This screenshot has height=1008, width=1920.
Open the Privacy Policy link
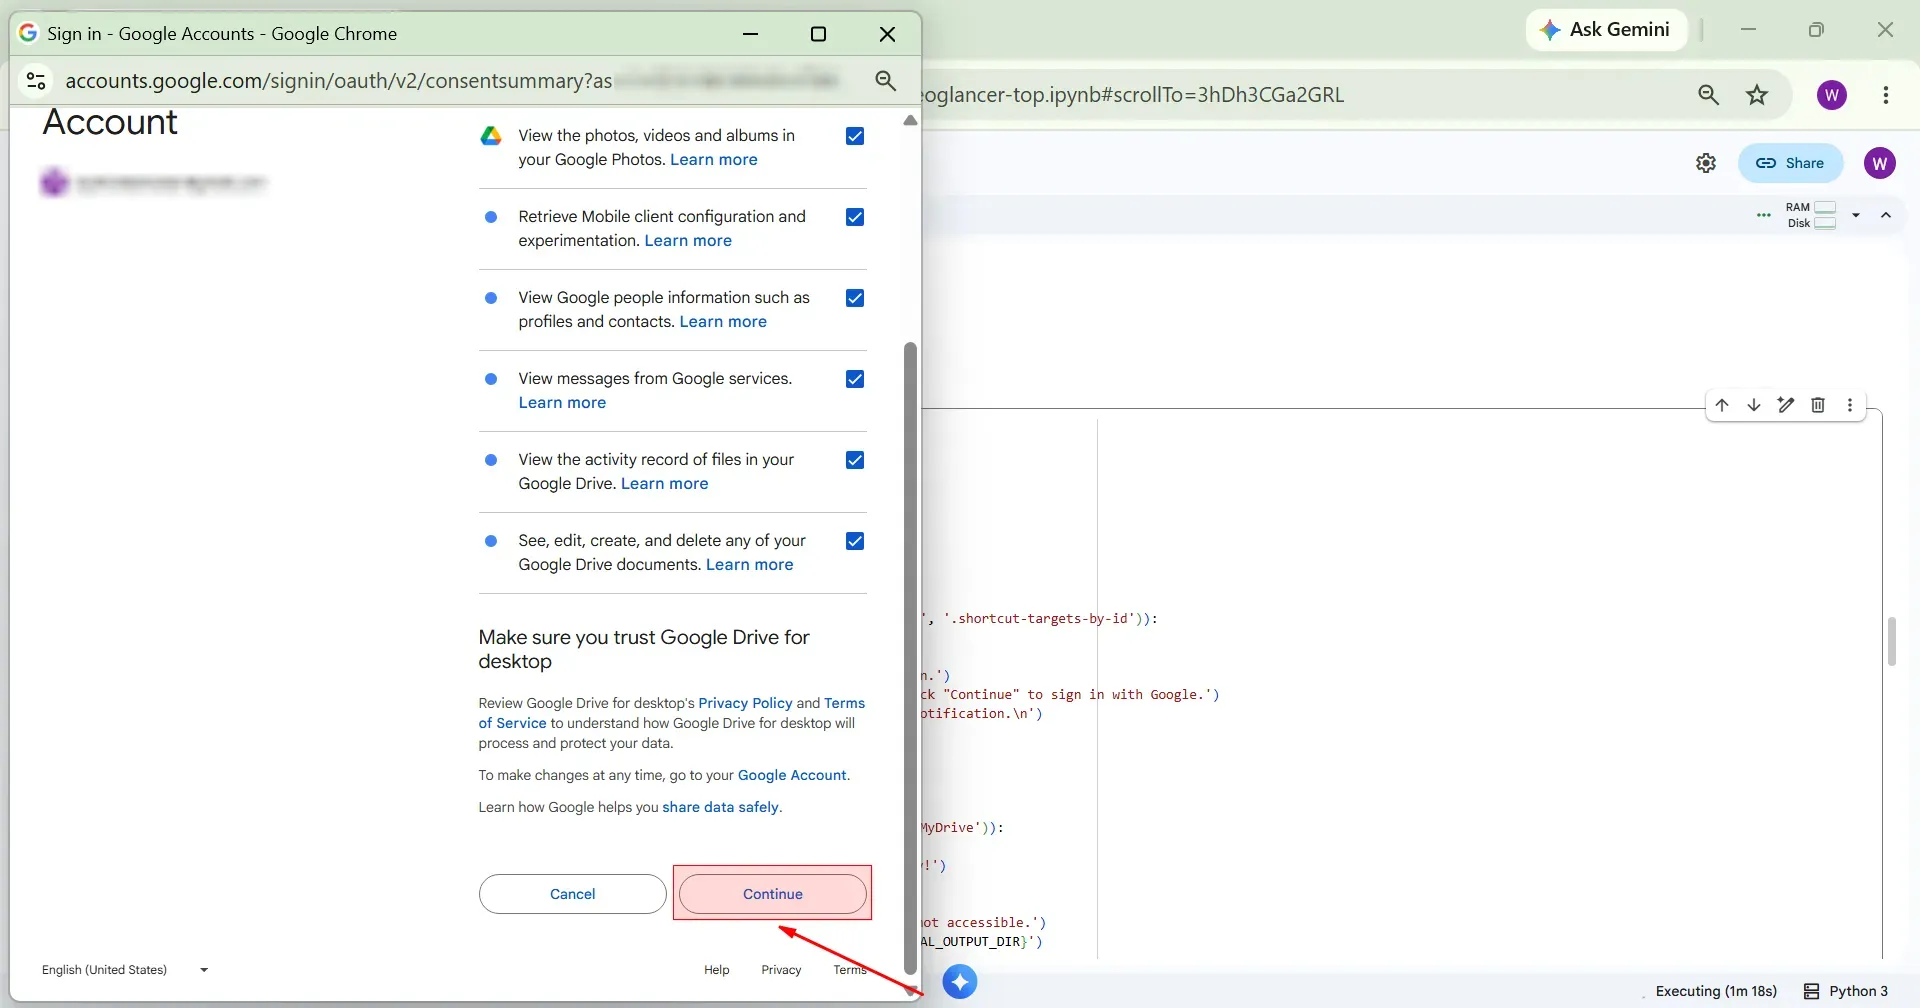[x=745, y=703]
